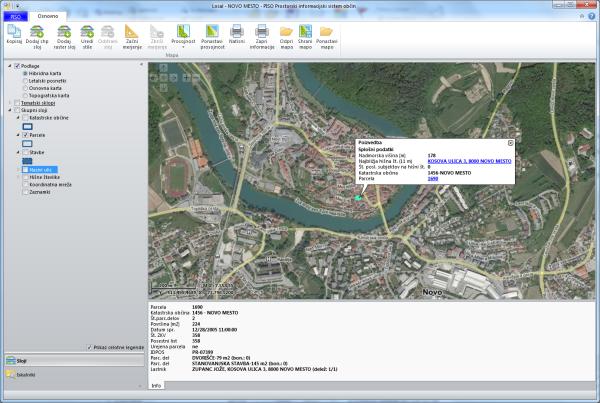The image size is (600, 403).
Task: Click Zapri informacije icon
Action: tap(261, 33)
